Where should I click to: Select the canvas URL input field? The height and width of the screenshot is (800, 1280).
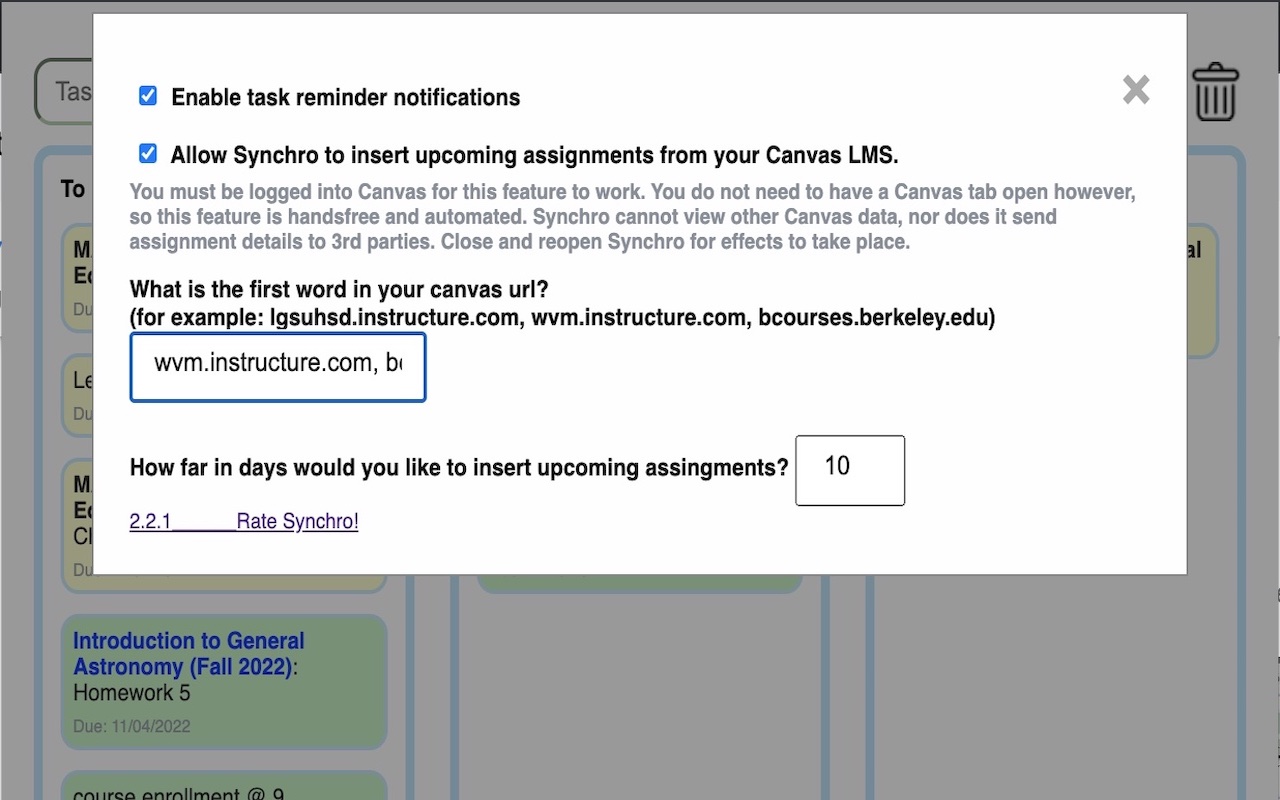pyautogui.click(x=278, y=367)
